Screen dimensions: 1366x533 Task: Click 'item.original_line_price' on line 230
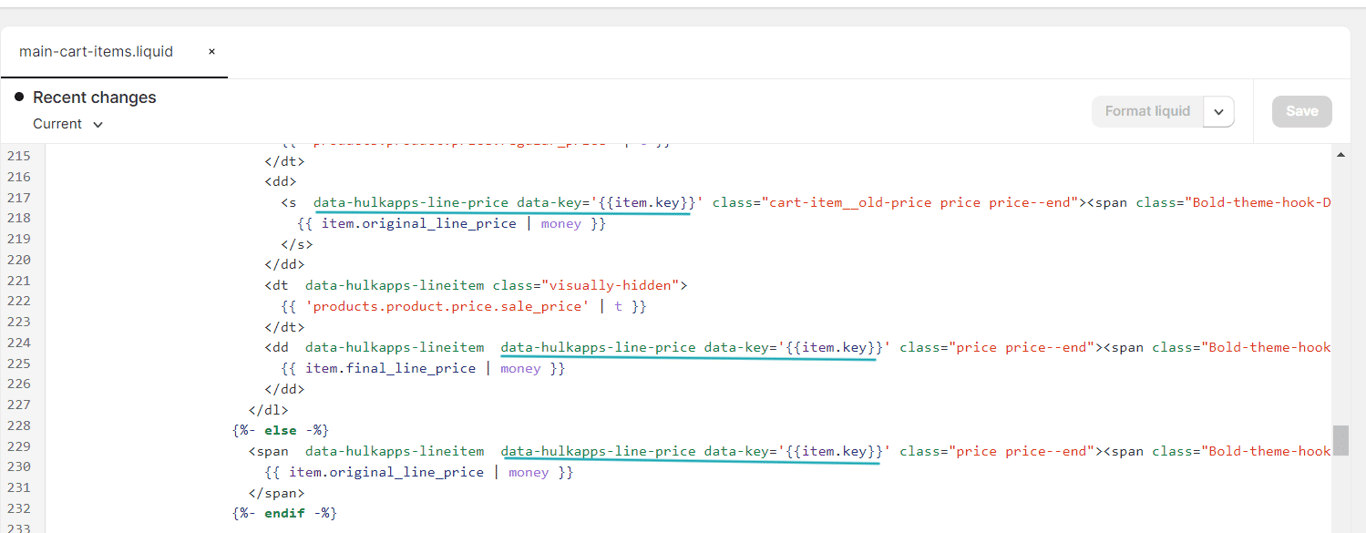(387, 472)
